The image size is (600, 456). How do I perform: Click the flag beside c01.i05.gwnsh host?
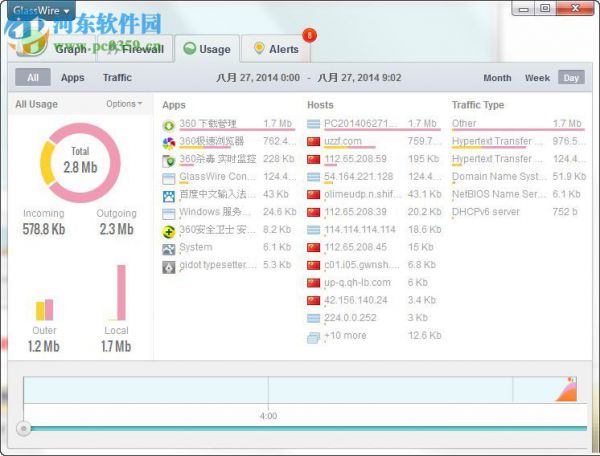313,265
